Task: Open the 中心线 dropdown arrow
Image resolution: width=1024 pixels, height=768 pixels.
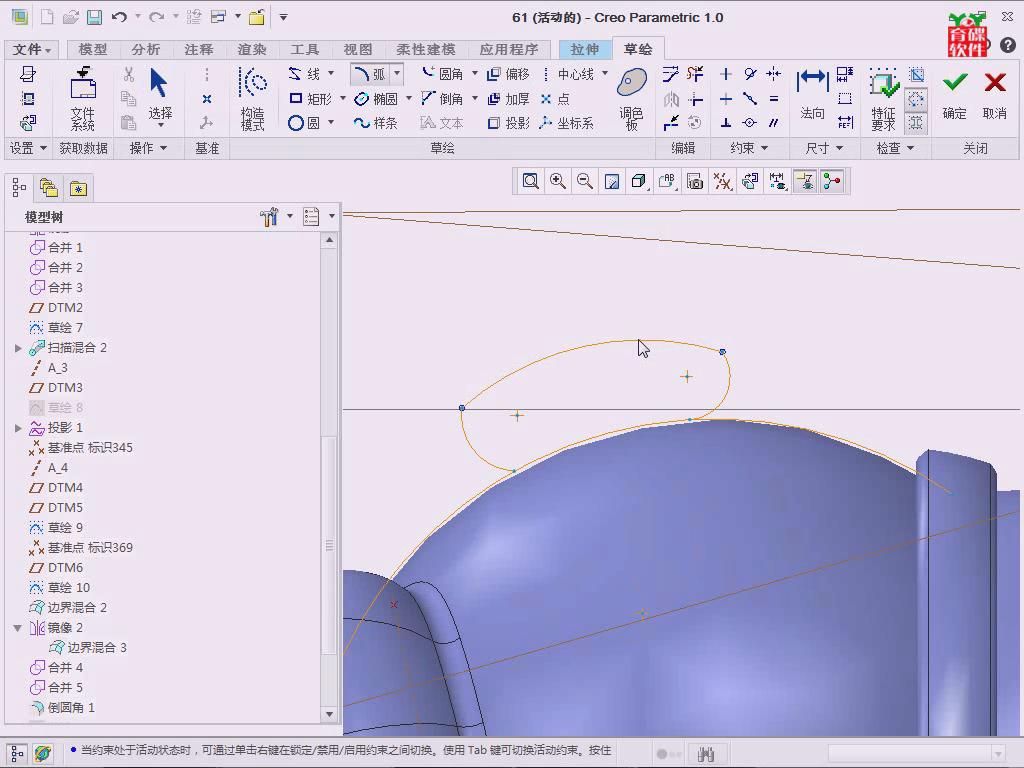Action: pyautogui.click(x=605, y=73)
